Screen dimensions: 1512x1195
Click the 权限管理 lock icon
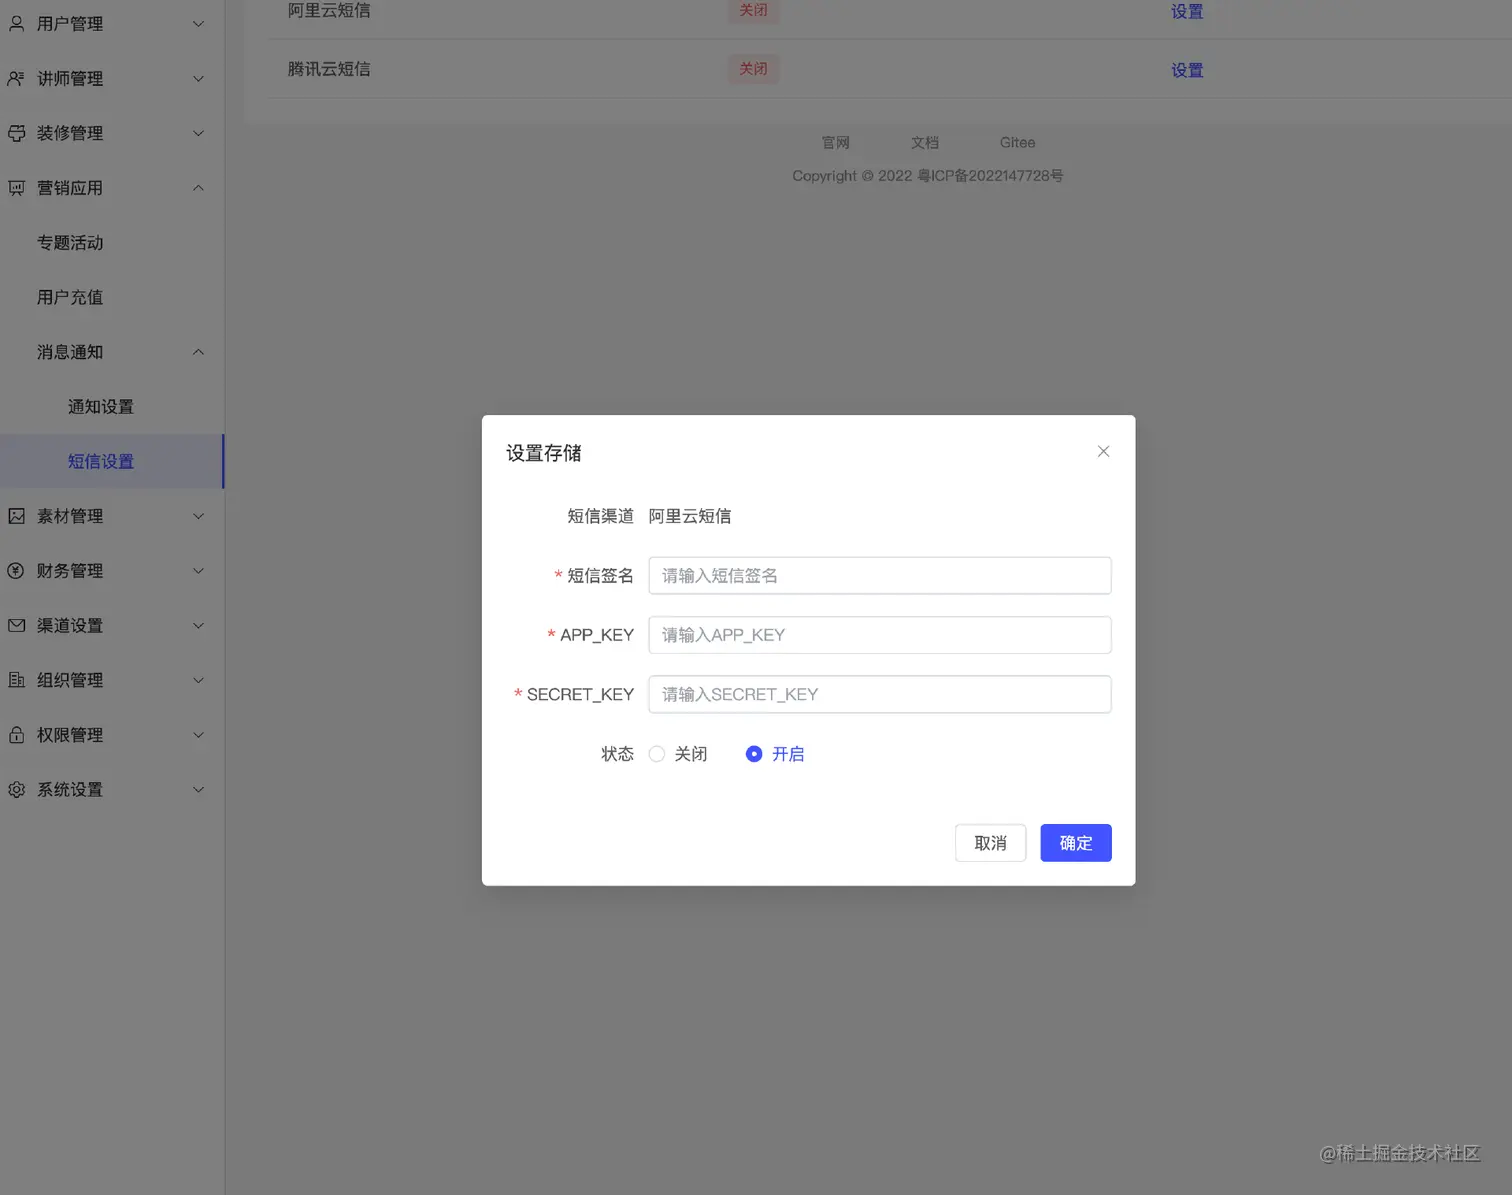point(17,735)
